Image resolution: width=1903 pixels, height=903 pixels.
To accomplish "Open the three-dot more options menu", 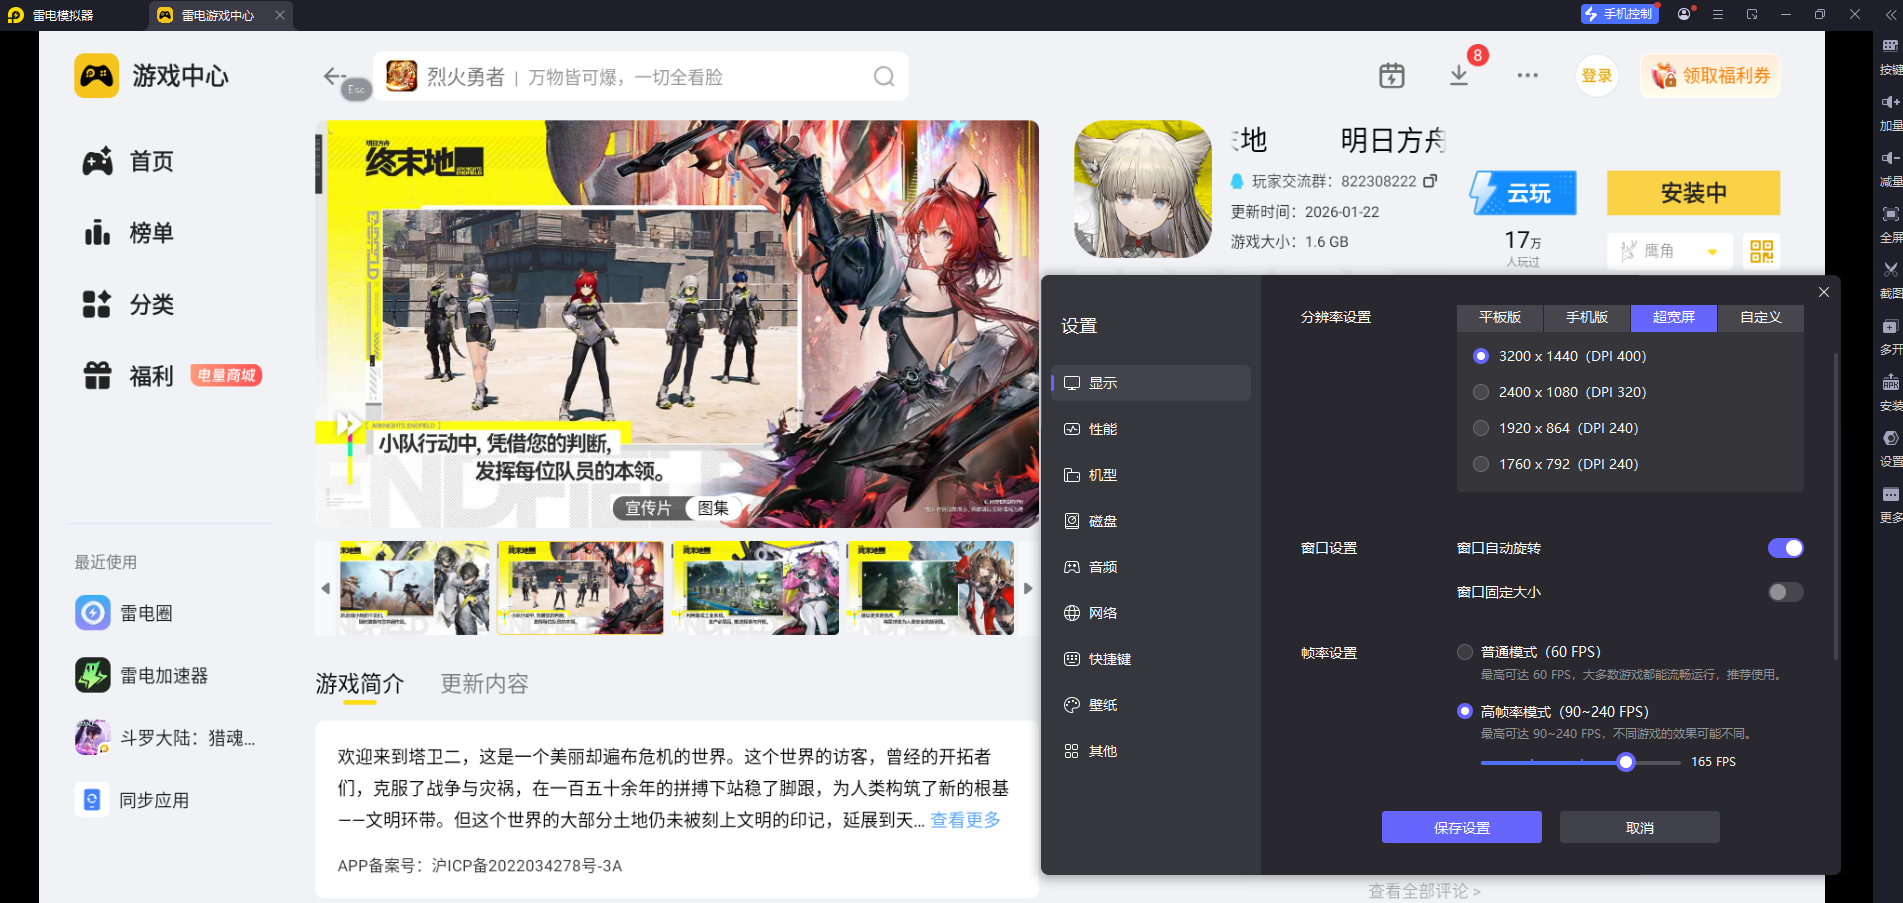I will click(1527, 76).
